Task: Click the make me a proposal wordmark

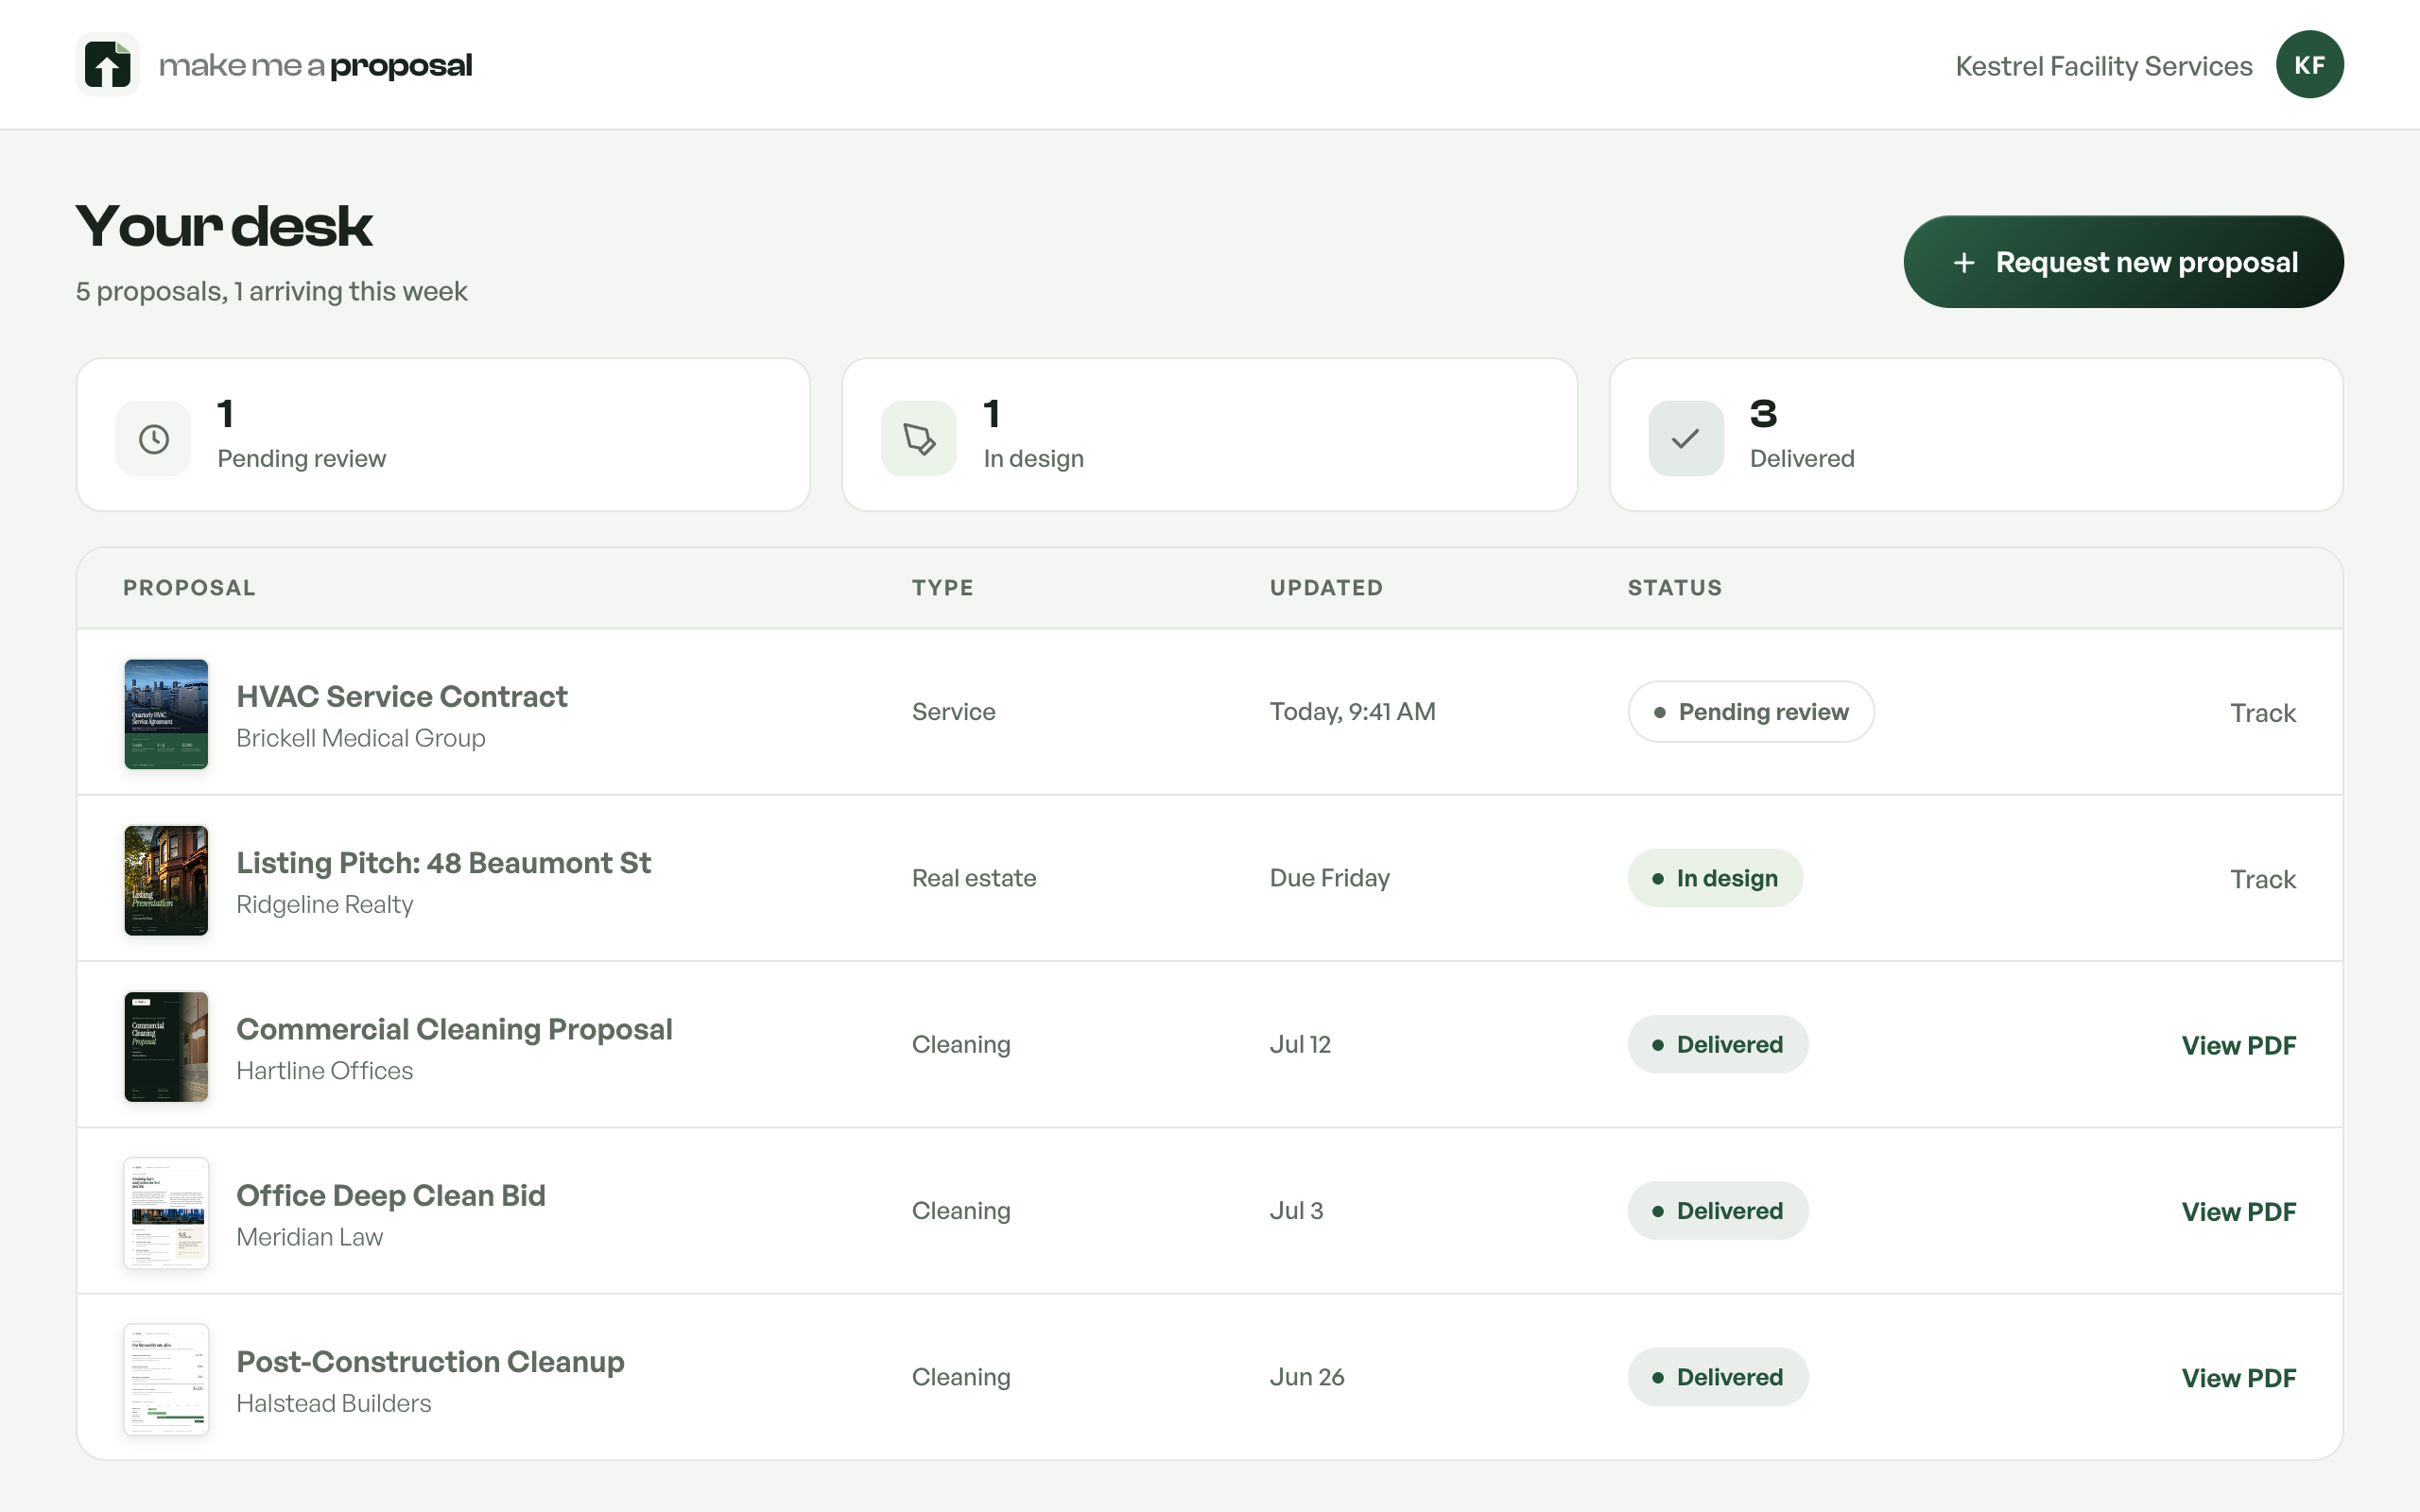Action: tap(315, 66)
